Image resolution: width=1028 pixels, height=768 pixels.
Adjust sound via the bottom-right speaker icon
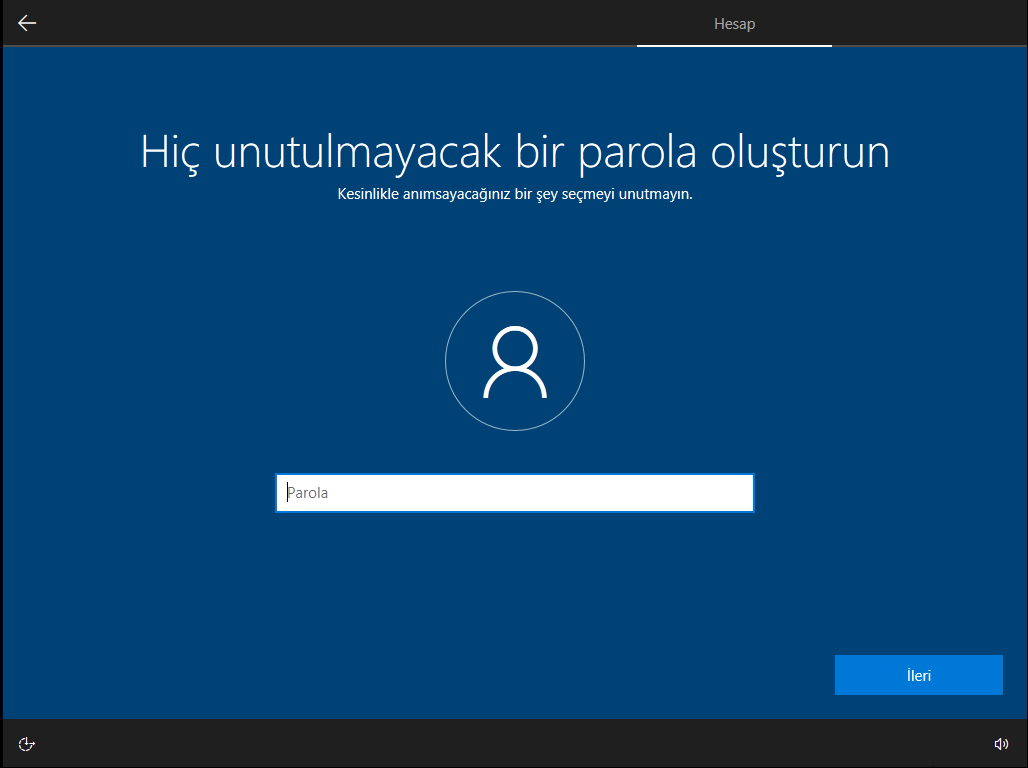click(1001, 743)
